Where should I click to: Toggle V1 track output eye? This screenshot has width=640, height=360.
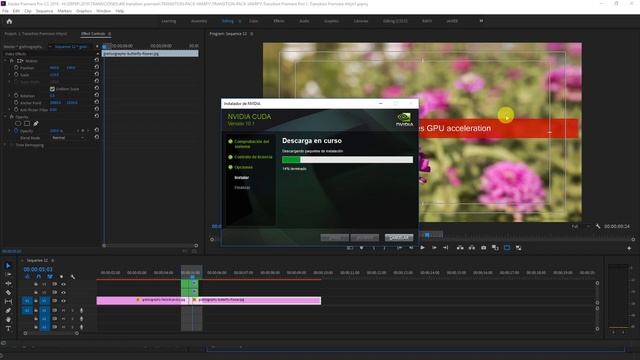tap(63, 301)
